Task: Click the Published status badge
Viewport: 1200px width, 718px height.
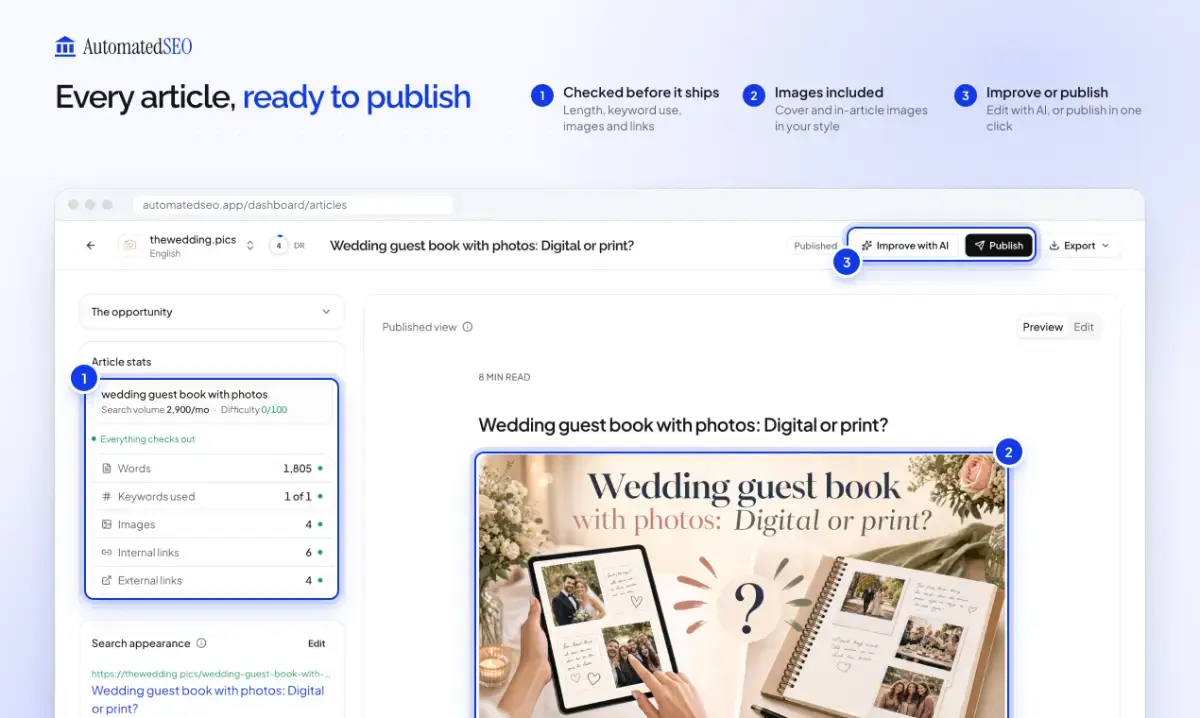Action: (x=815, y=246)
